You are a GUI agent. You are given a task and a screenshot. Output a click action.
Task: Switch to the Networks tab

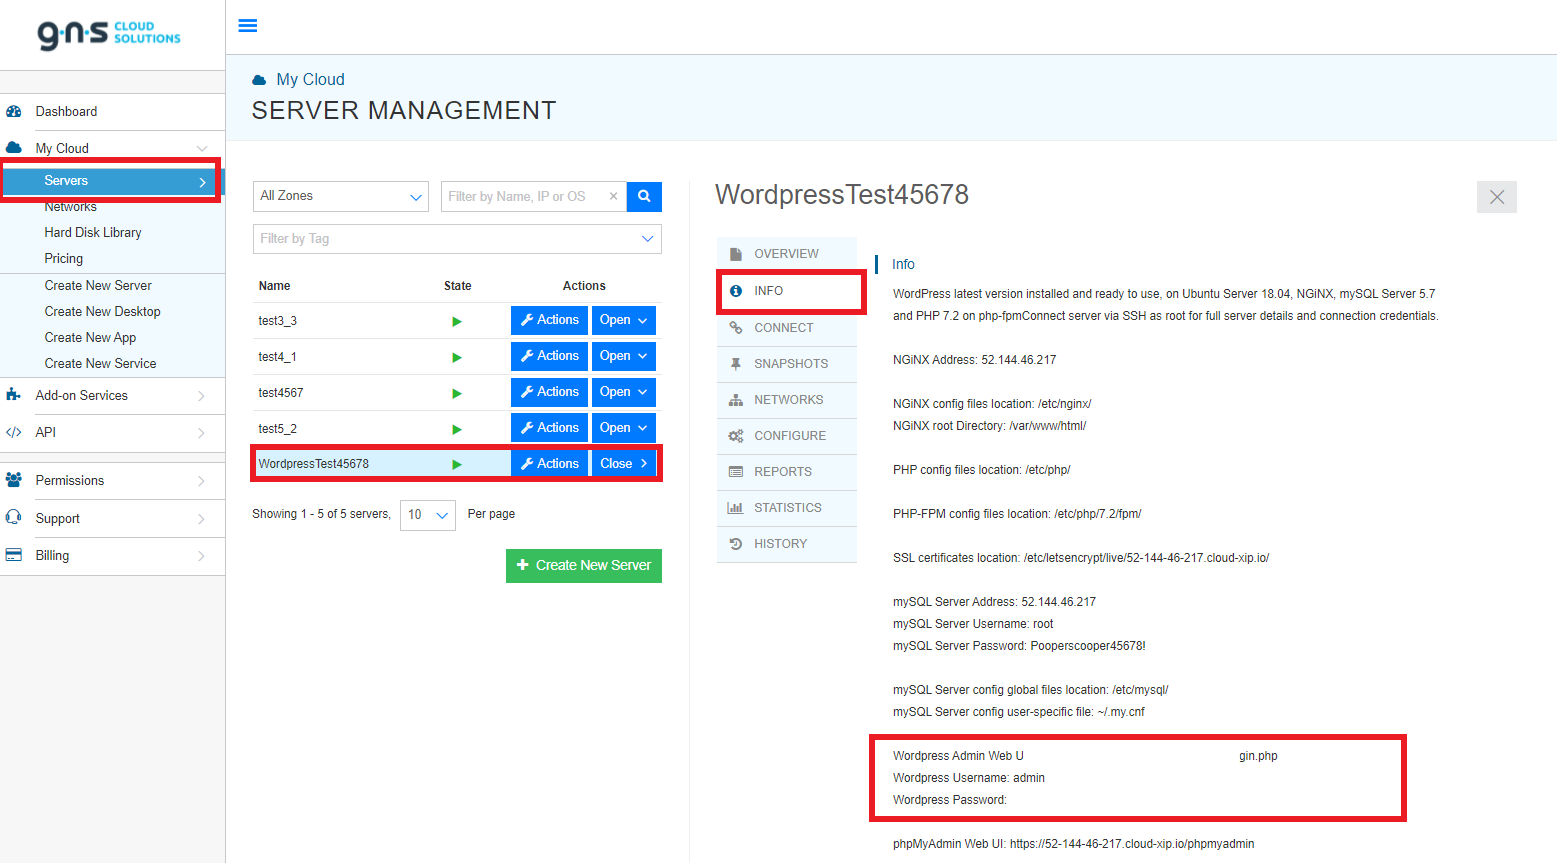click(x=787, y=400)
